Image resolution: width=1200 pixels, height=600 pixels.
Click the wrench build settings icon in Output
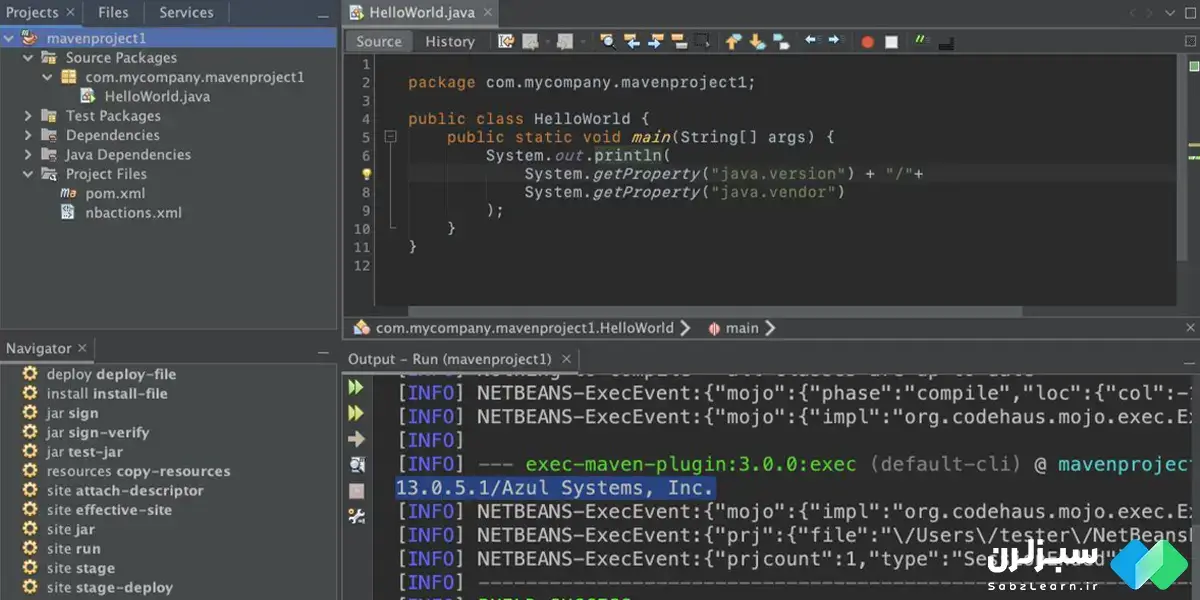click(356, 516)
